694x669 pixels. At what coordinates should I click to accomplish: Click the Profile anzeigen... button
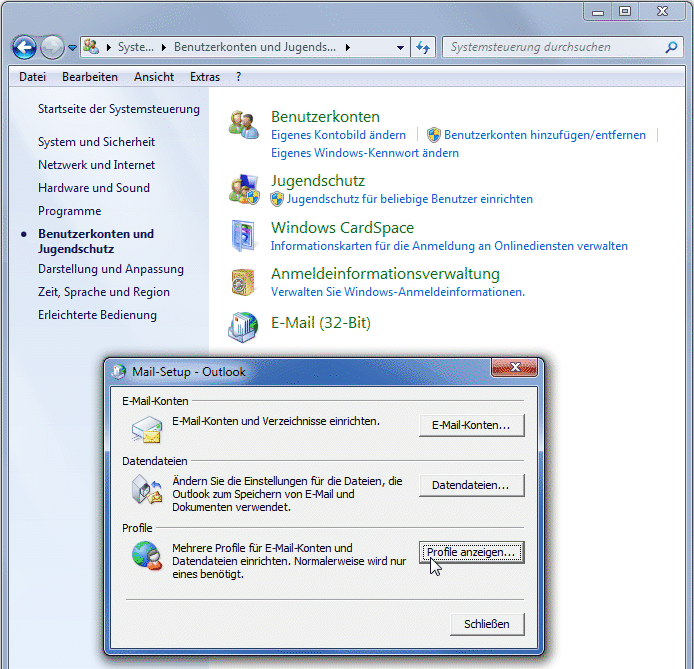tap(471, 552)
